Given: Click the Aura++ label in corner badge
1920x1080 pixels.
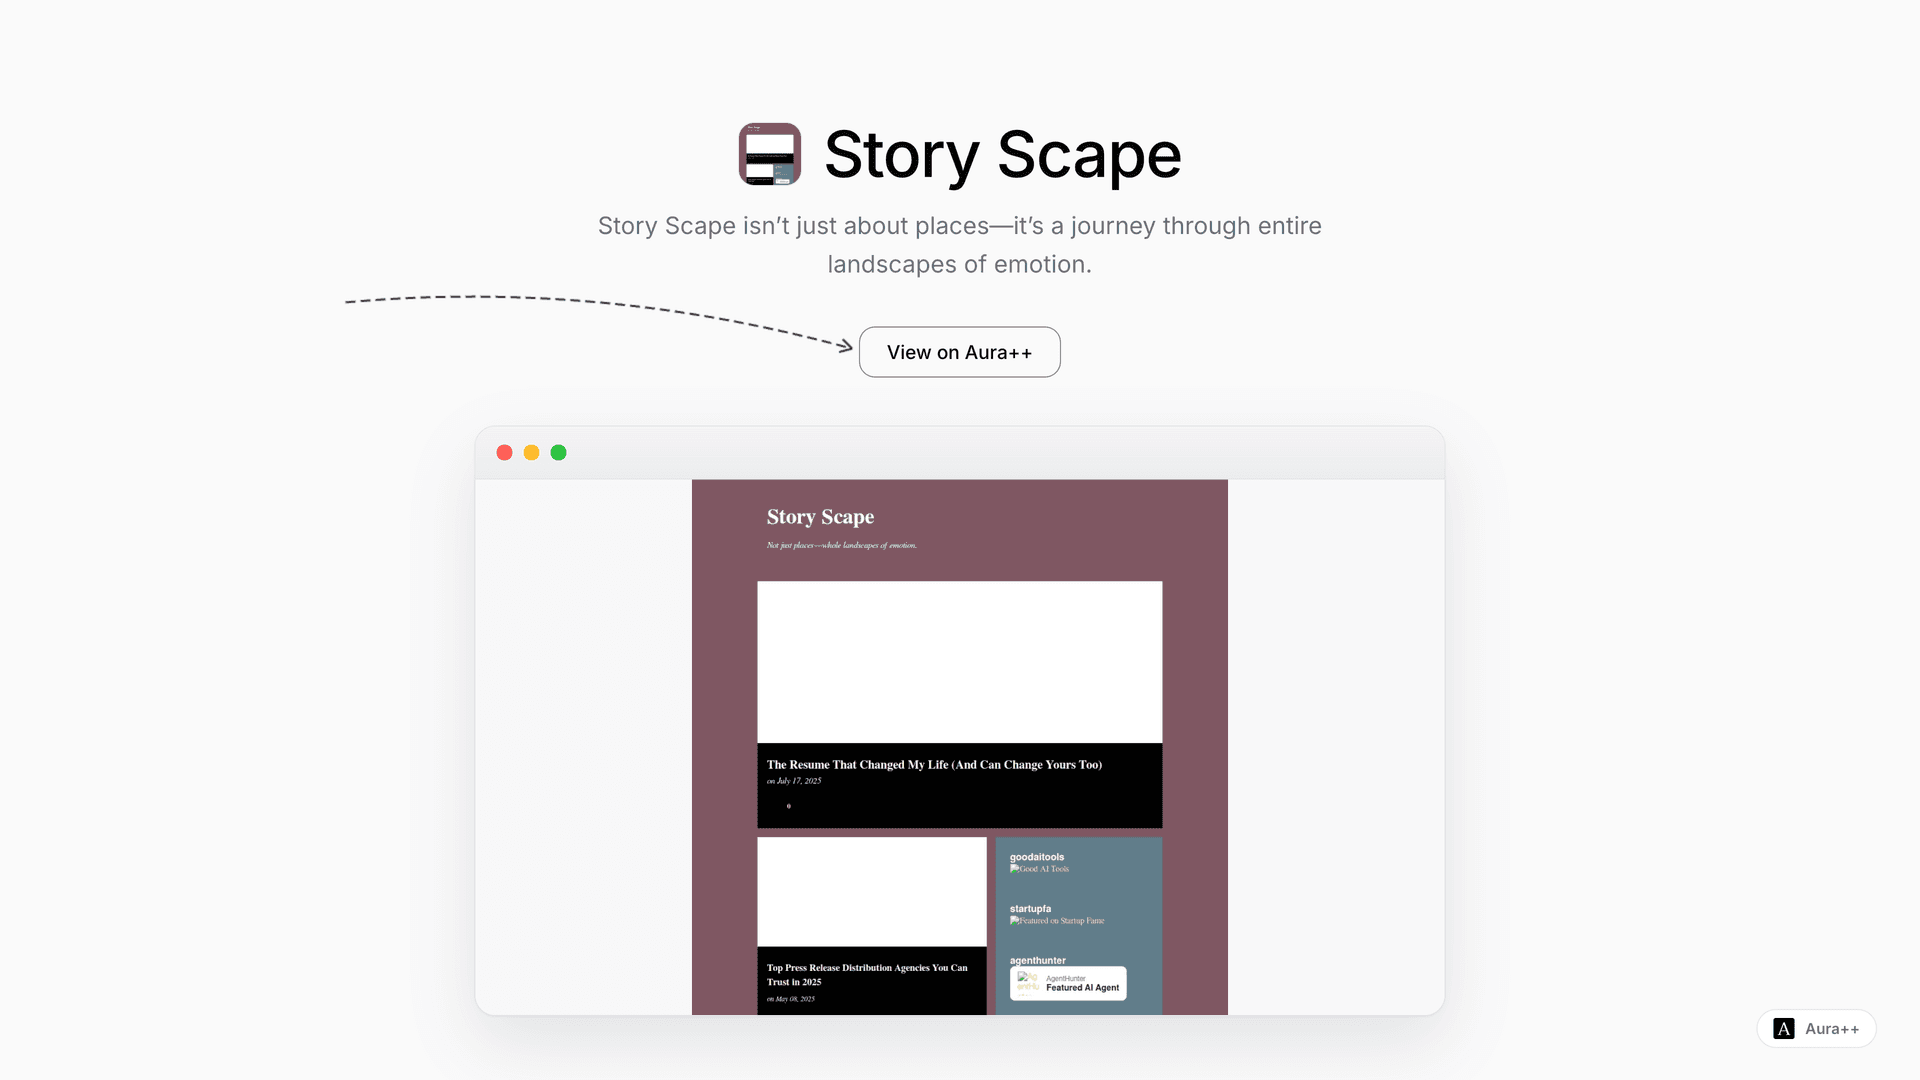Looking at the screenshot, I should 1832,1029.
